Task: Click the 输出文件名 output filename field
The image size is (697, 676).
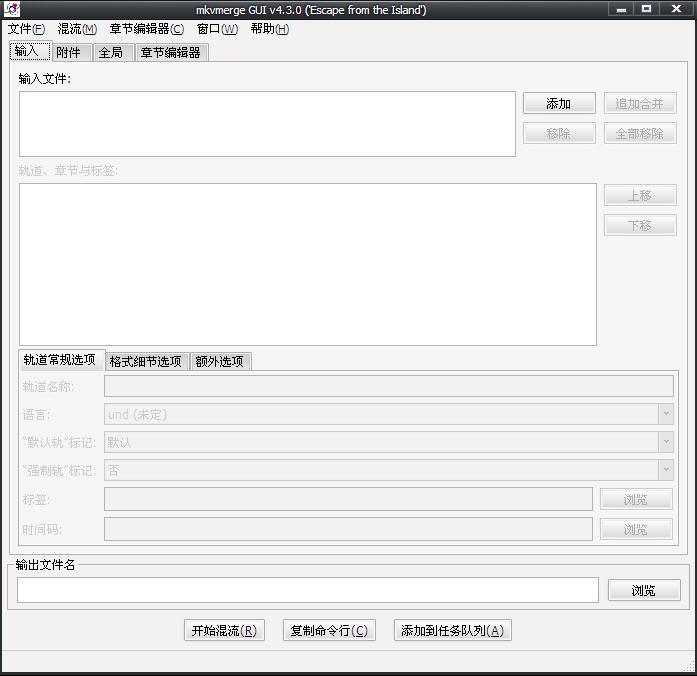Action: pyautogui.click(x=308, y=591)
